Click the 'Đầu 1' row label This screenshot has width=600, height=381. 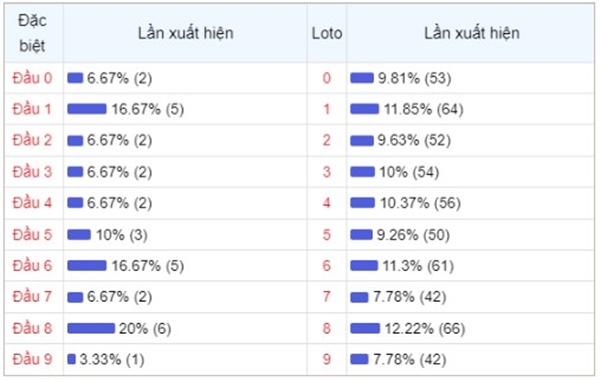(x=32, y=109)
